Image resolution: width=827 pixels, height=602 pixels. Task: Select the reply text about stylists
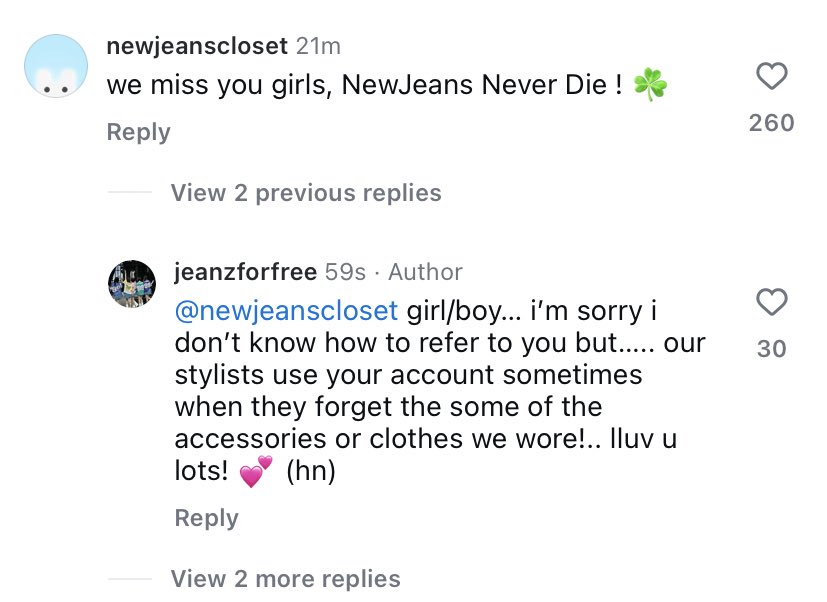pyautogui.click(x=410, y=375)
